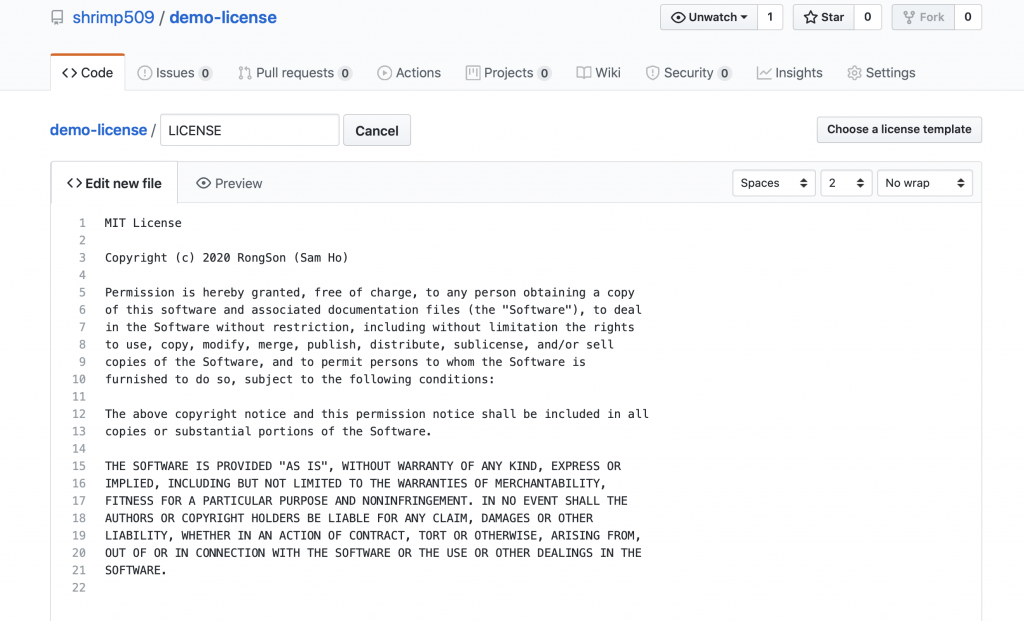Open the demo-license repository title link
This screenshot has height=621, width=1024.
point(223,18)
